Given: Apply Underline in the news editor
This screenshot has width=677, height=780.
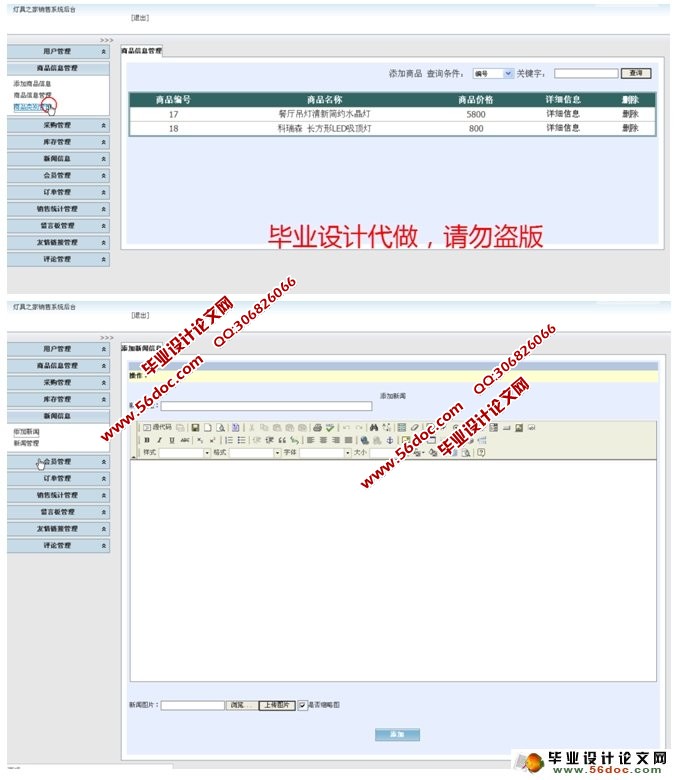Looking at the screenshot, I should coord(172,440).
